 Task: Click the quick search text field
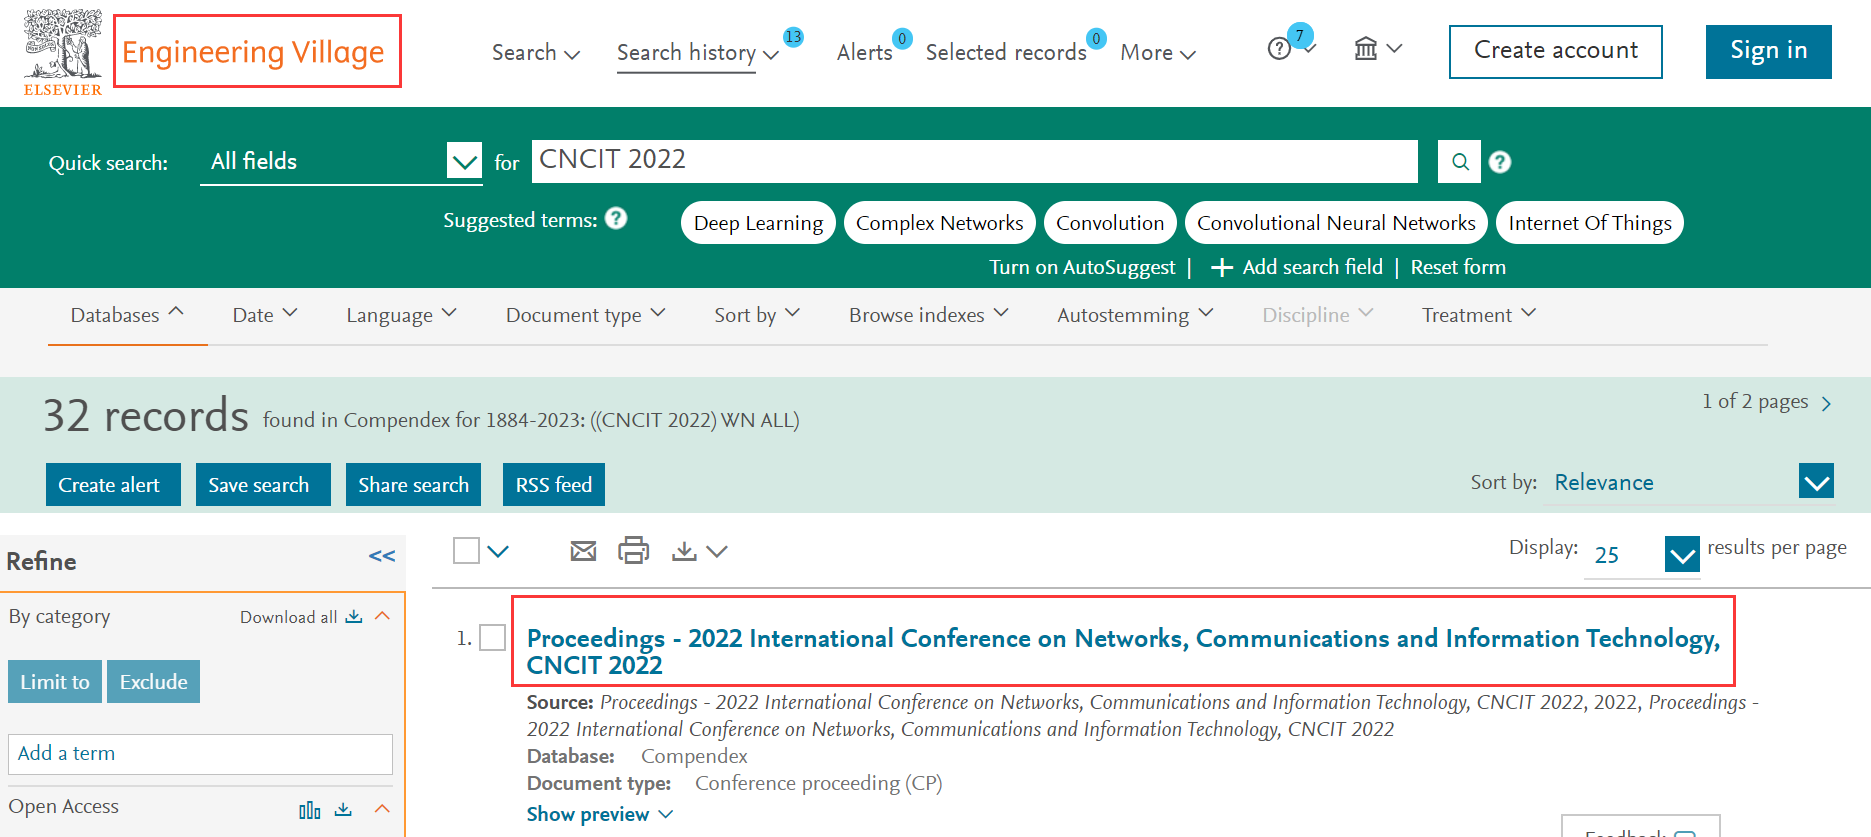974,161
